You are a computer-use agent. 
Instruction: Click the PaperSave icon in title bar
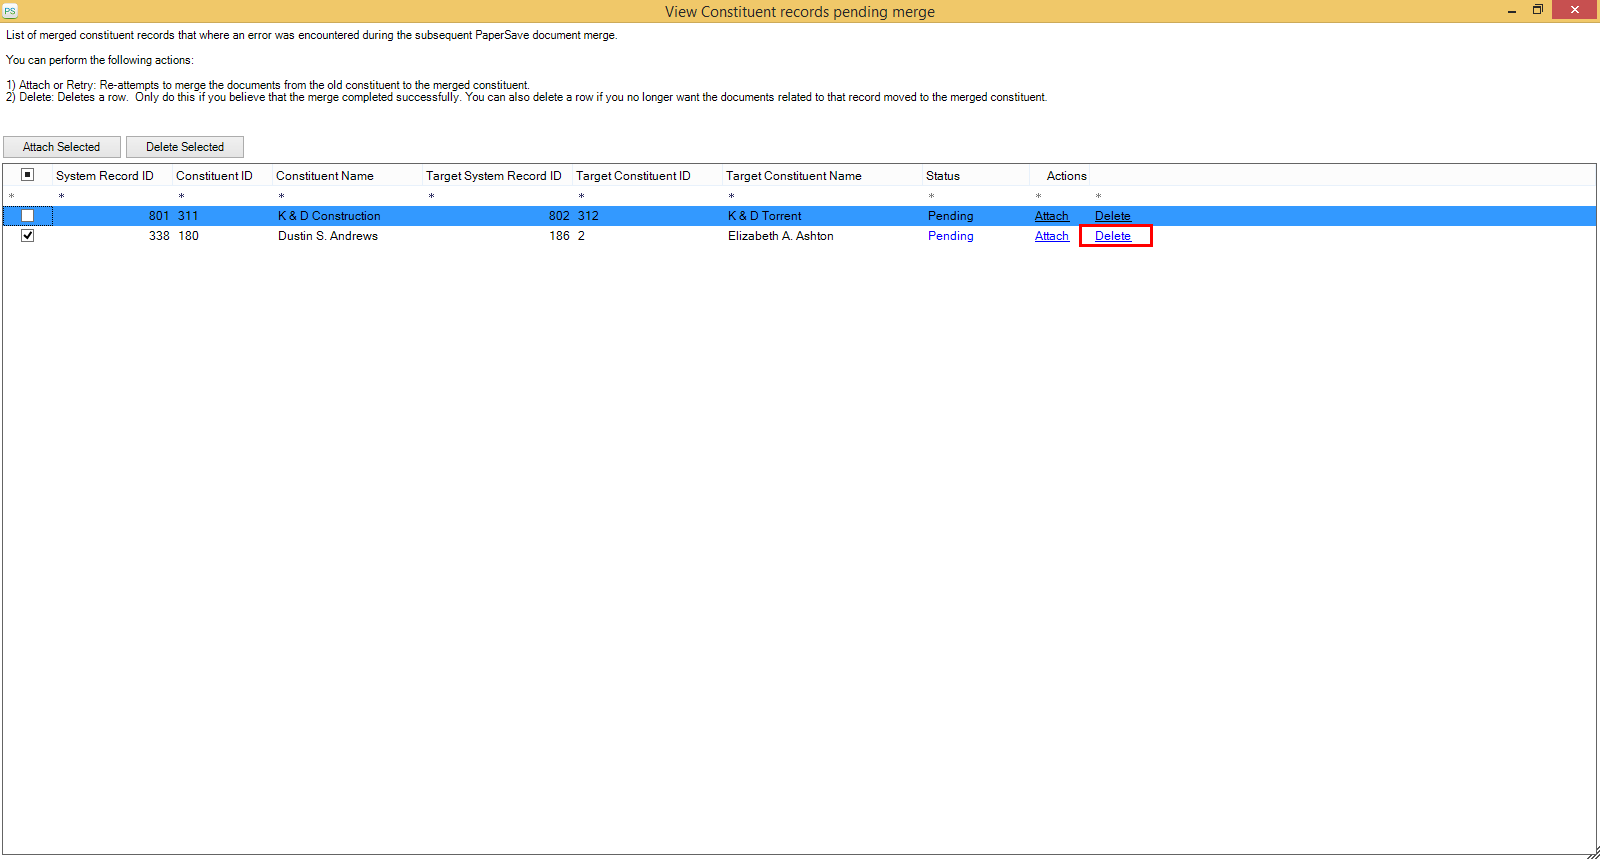click(x=10, y=11)
